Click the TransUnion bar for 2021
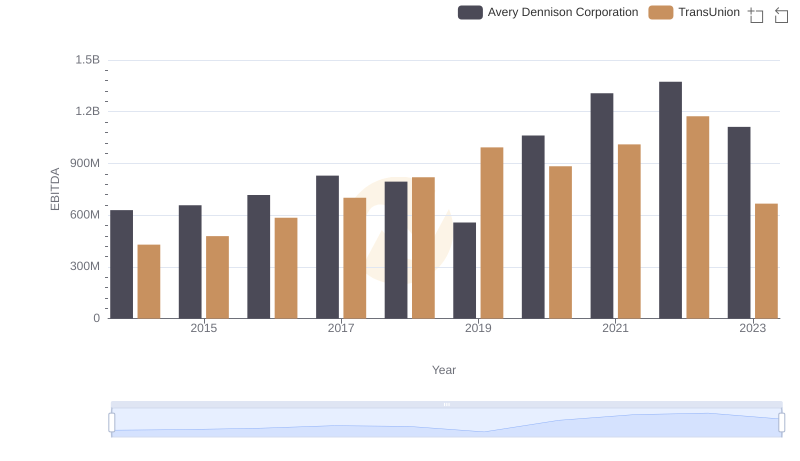The image size is (800, 461). (629, 231)
